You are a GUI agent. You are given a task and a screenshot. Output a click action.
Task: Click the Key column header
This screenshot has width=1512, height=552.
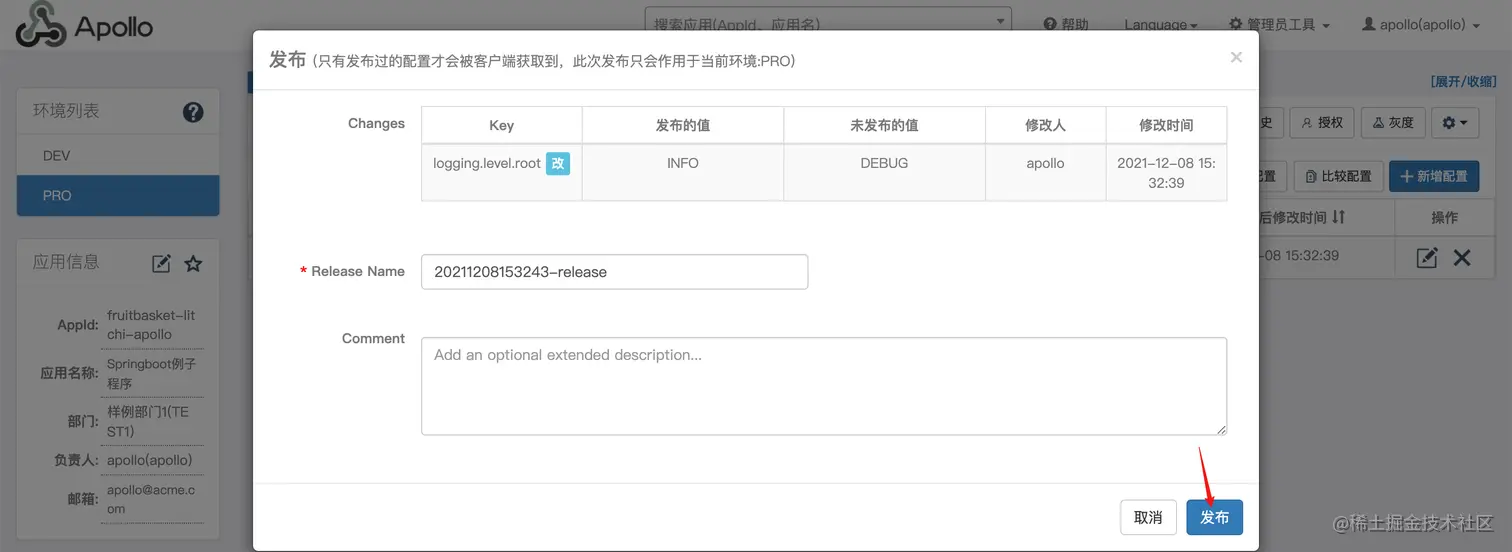(x=502, y=125)
